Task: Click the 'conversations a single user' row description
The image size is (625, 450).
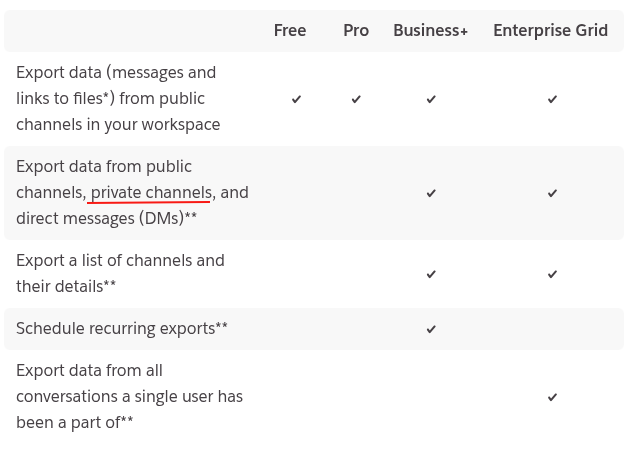Action: click(129, 396)
